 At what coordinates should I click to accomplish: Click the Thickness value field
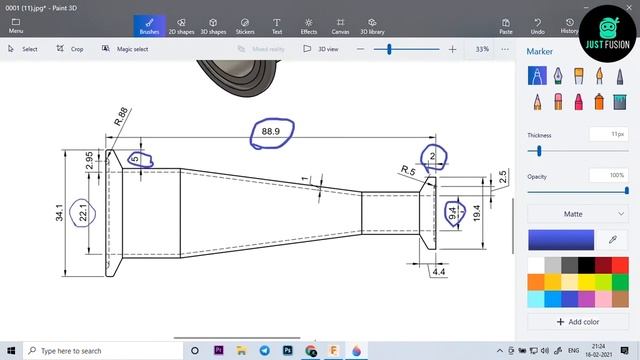click(609, 134)
